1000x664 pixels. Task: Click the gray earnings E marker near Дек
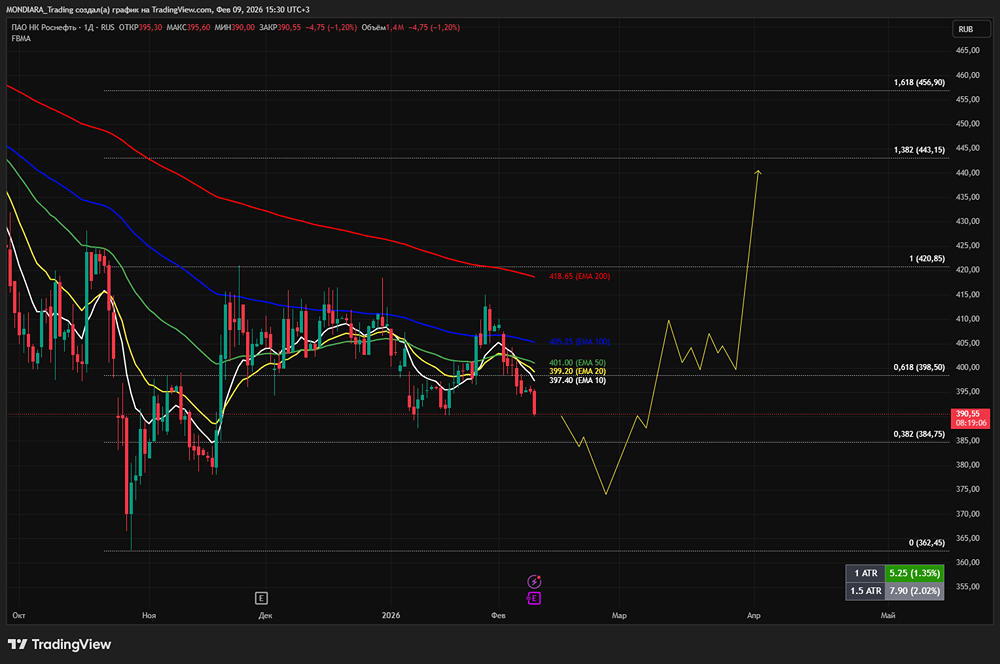[261, 598]
